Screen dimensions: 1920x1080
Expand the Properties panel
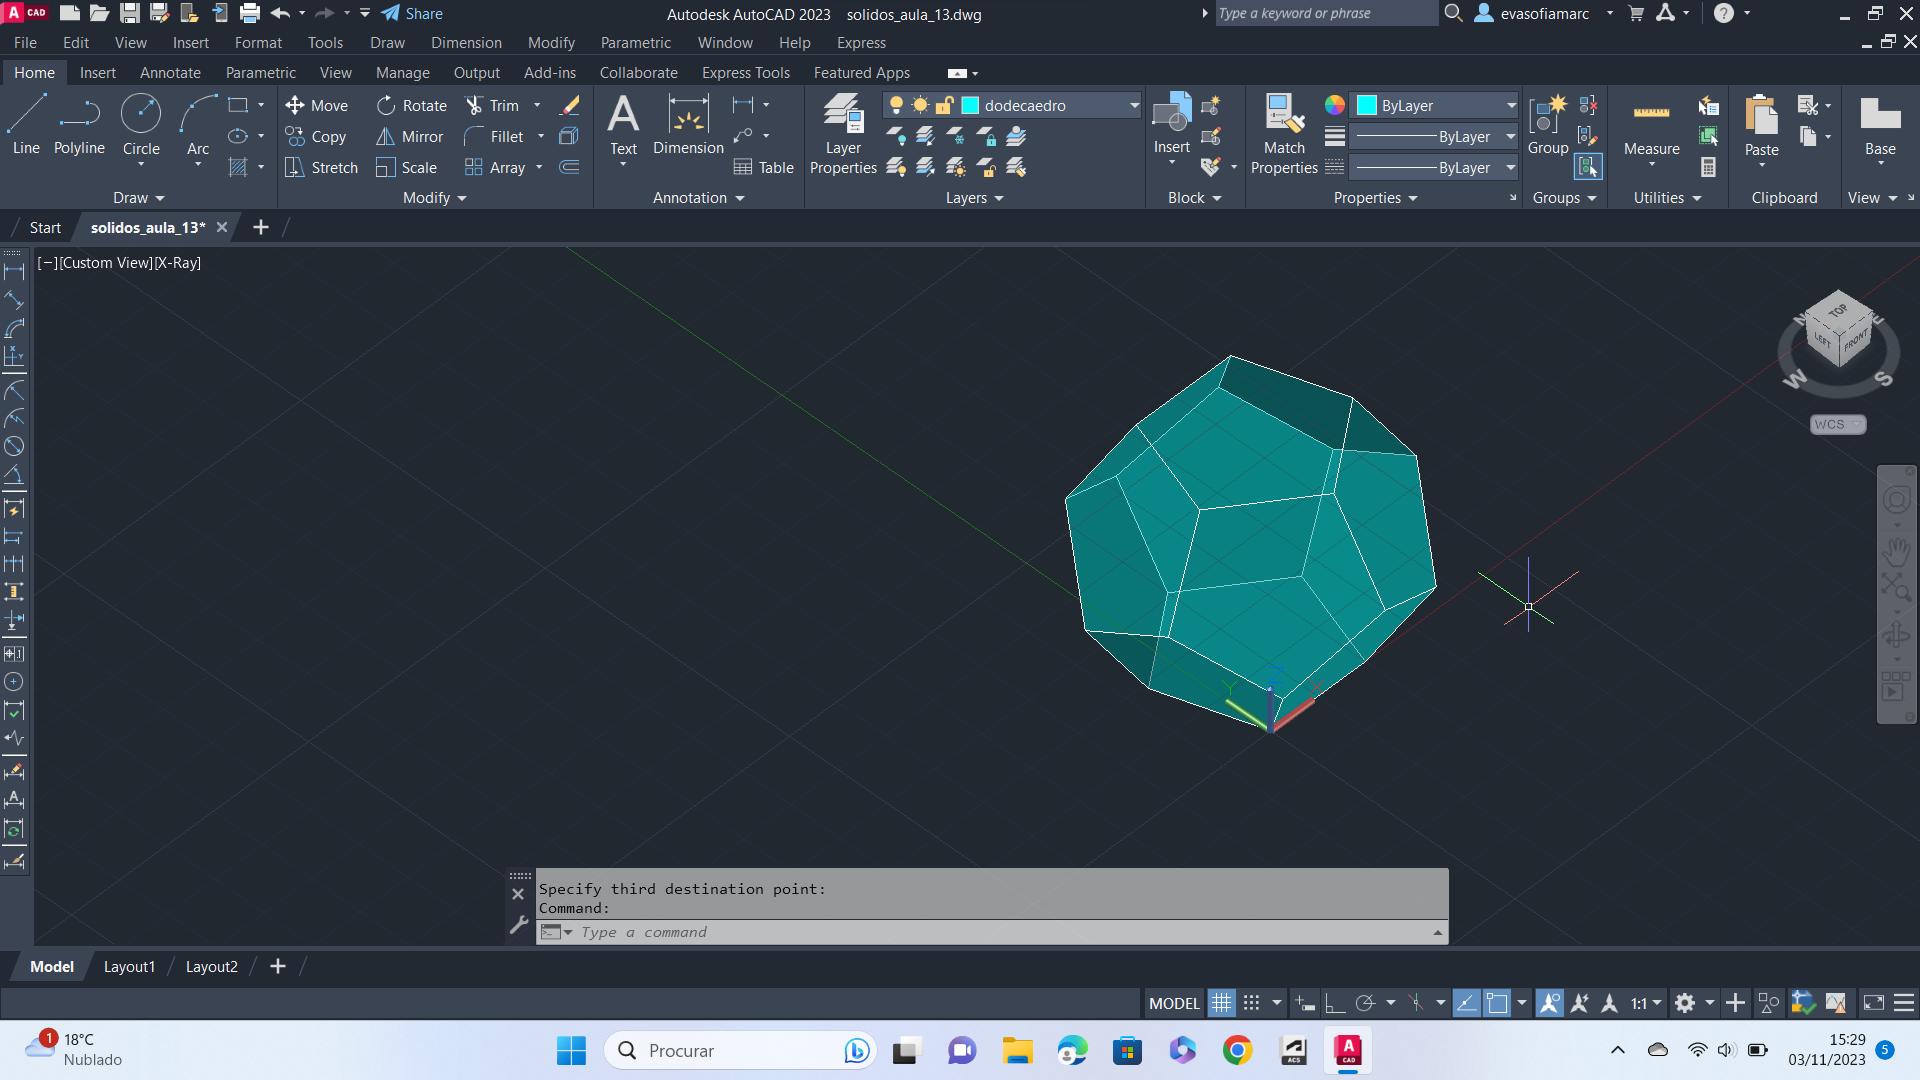coord(1375,198)
